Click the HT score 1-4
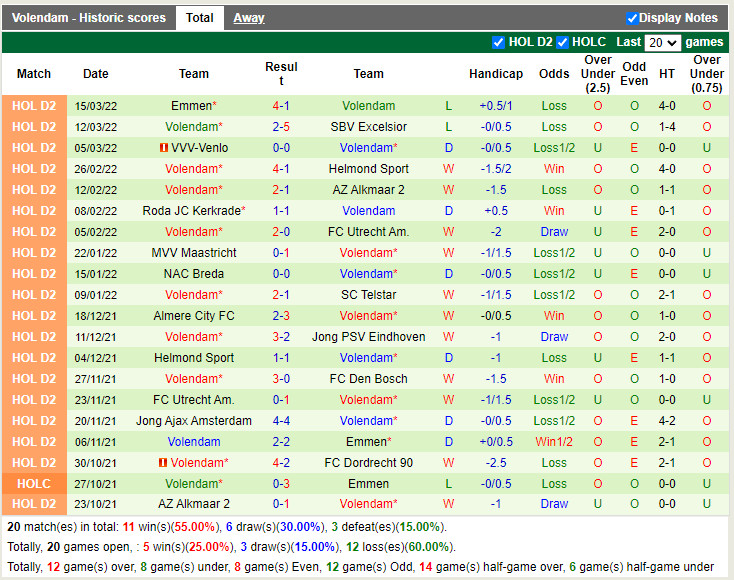Image resolution: width=734 pixels, height=580 pixels. point(667,127)
